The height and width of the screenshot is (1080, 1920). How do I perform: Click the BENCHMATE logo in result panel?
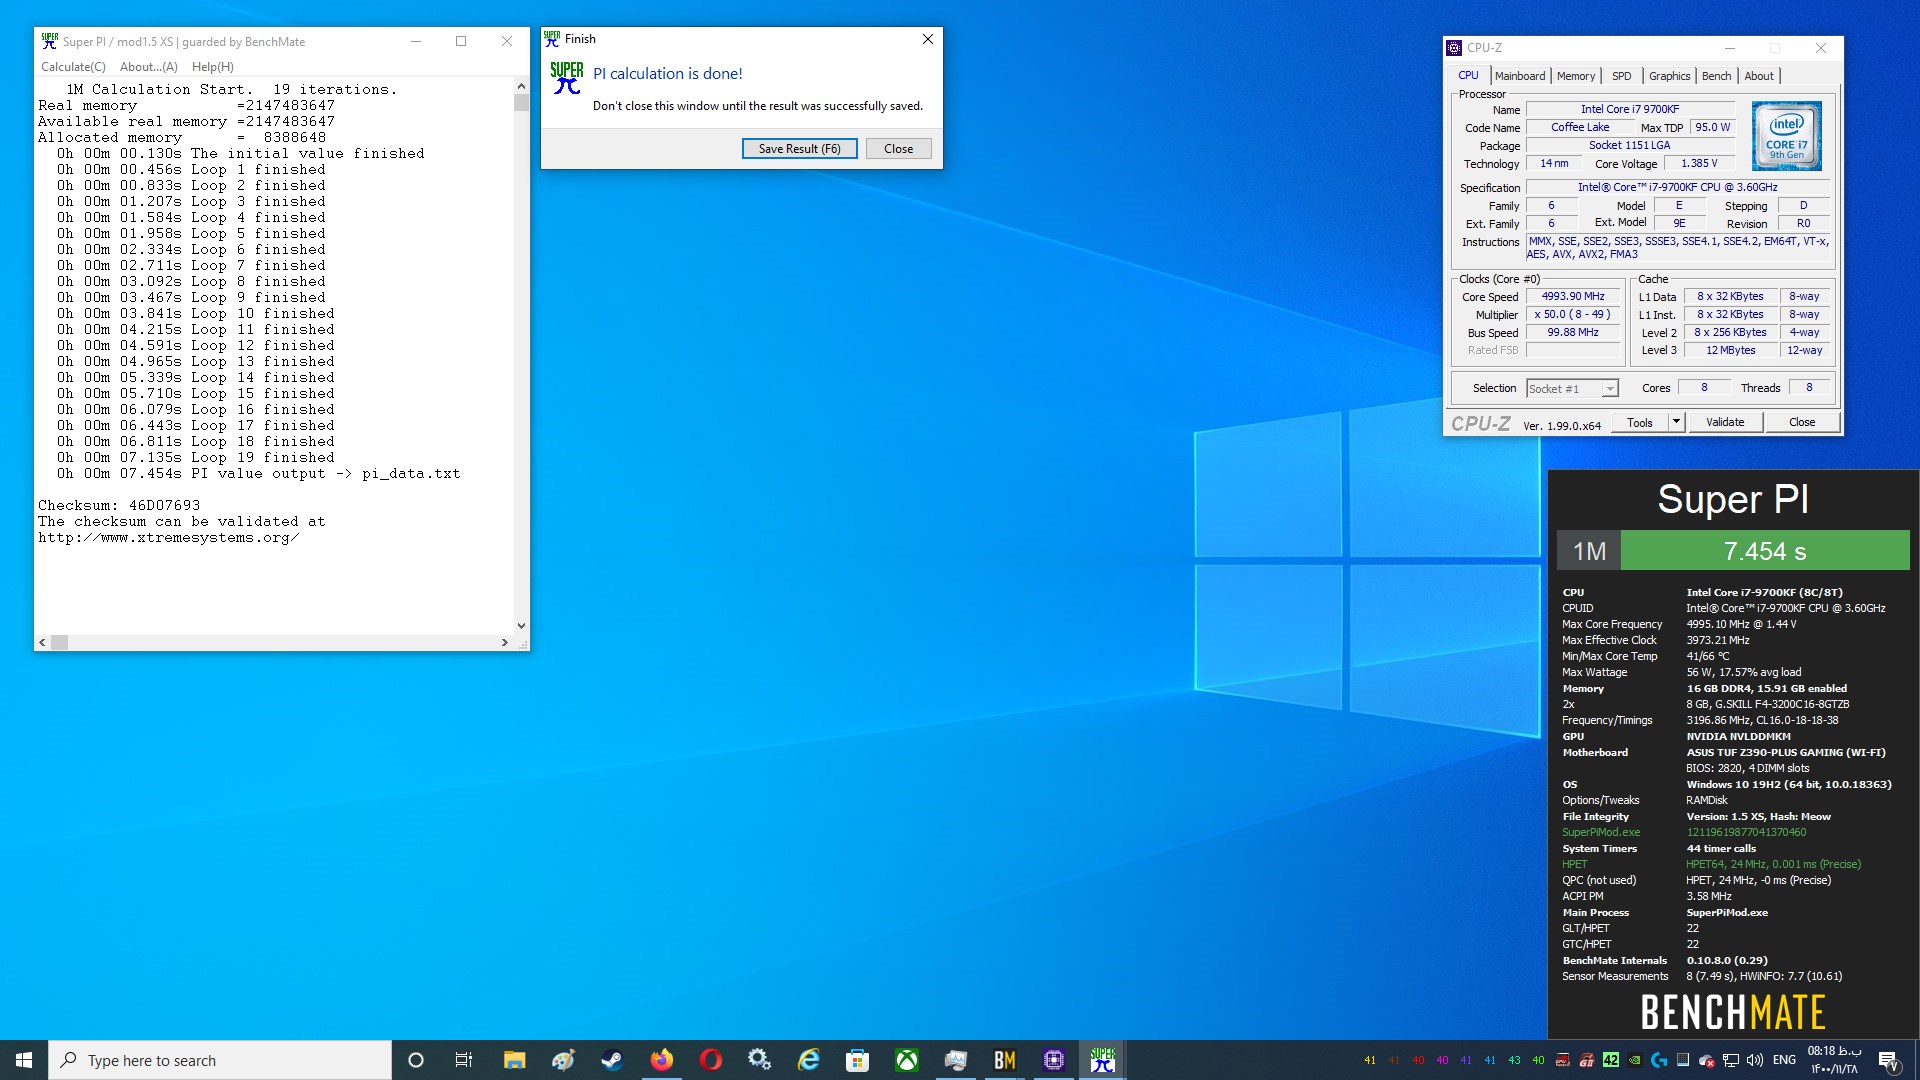pyautogui.click(x=1733, y=1013)
